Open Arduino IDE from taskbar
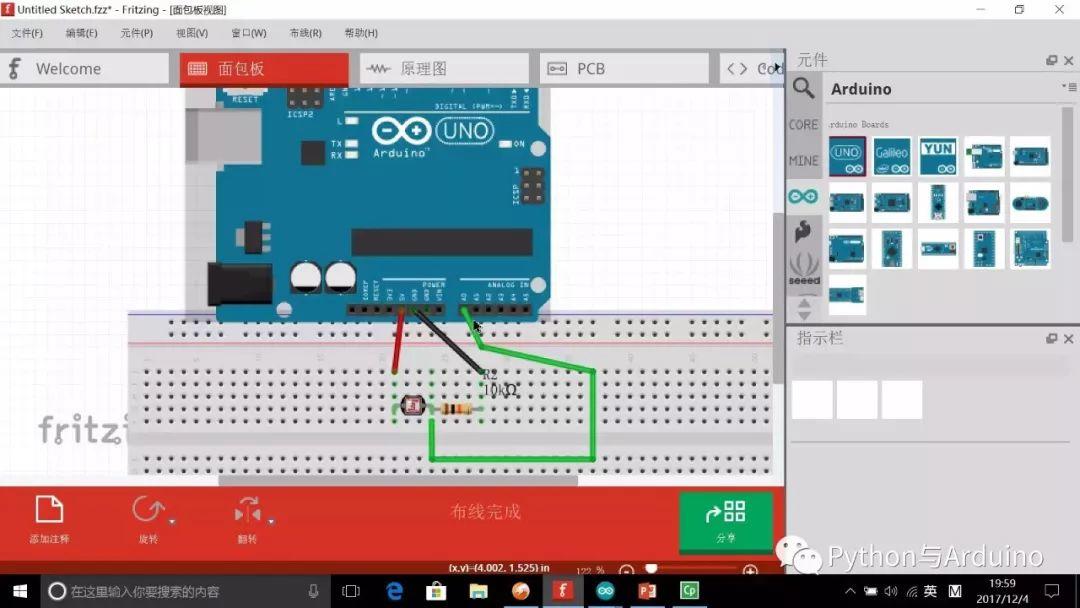This screenshot has height=608, width=1080. coord(605,591)
